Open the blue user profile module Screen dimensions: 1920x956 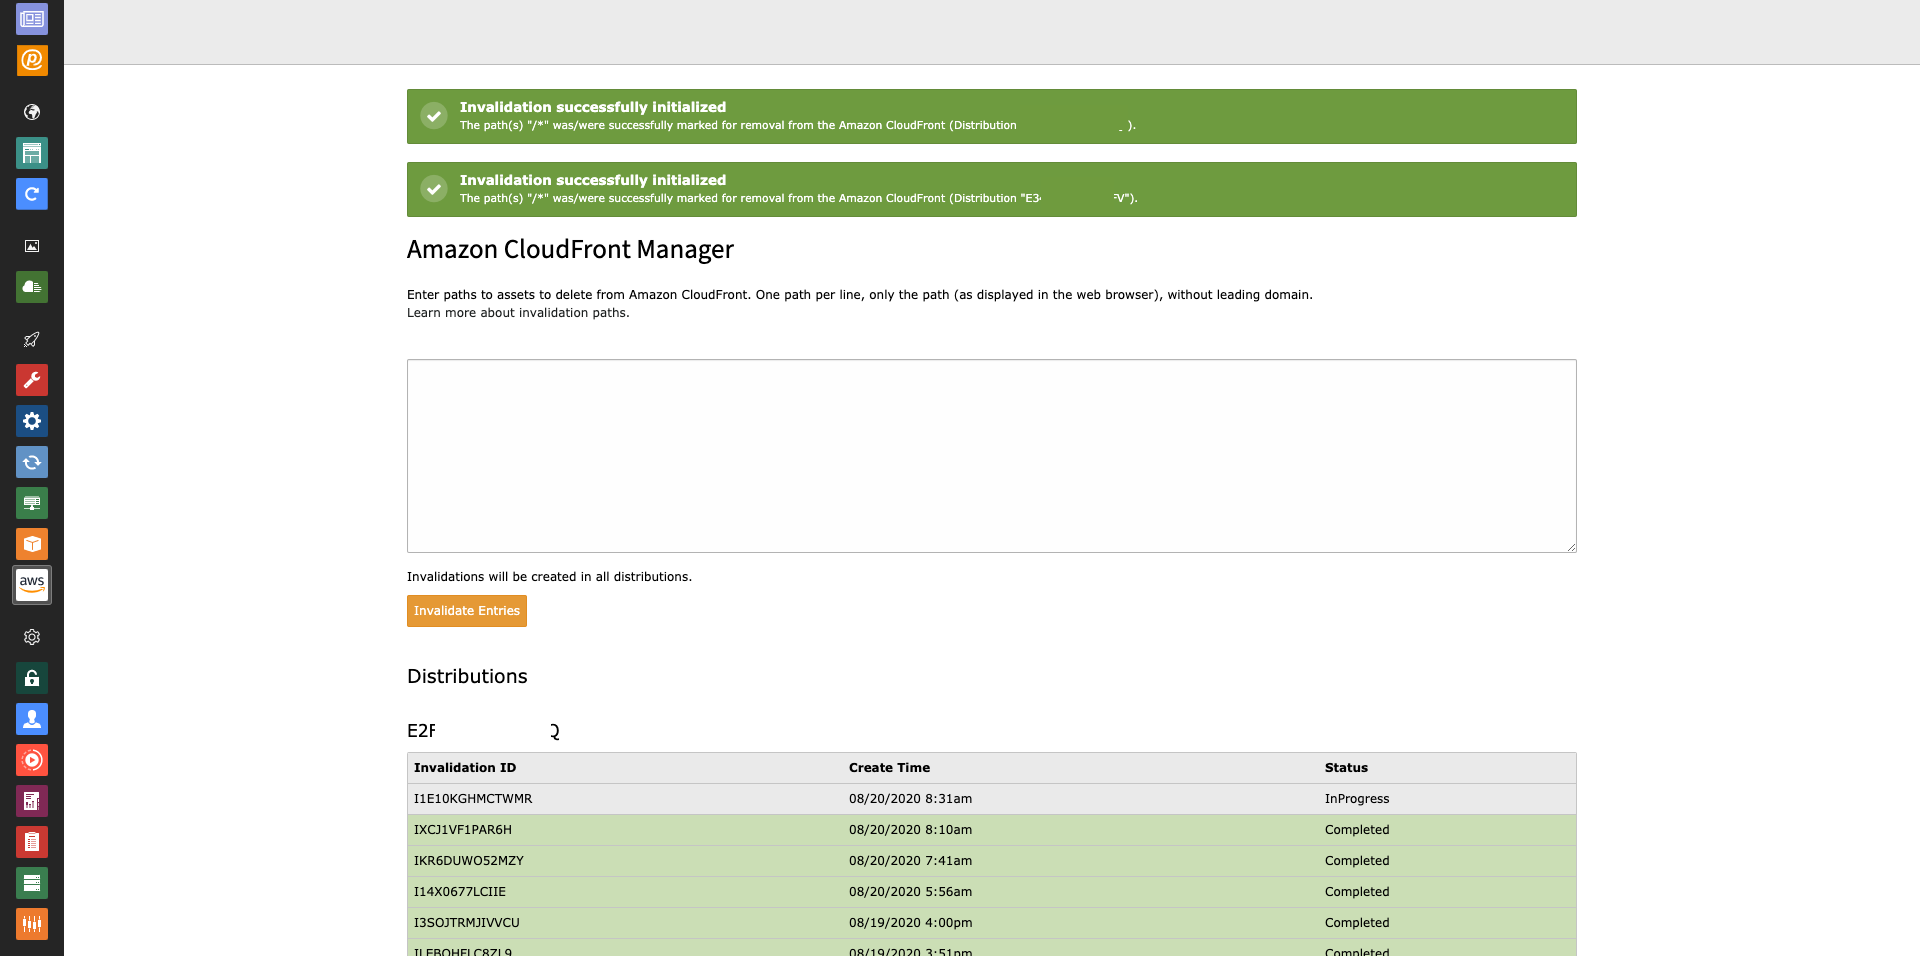coord(31,719)
